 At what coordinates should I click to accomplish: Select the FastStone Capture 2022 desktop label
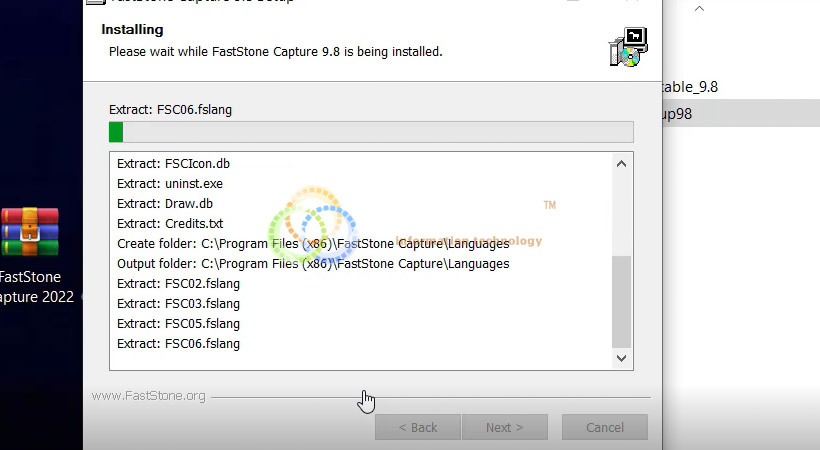pyautogui.click(x=35, y=287)
